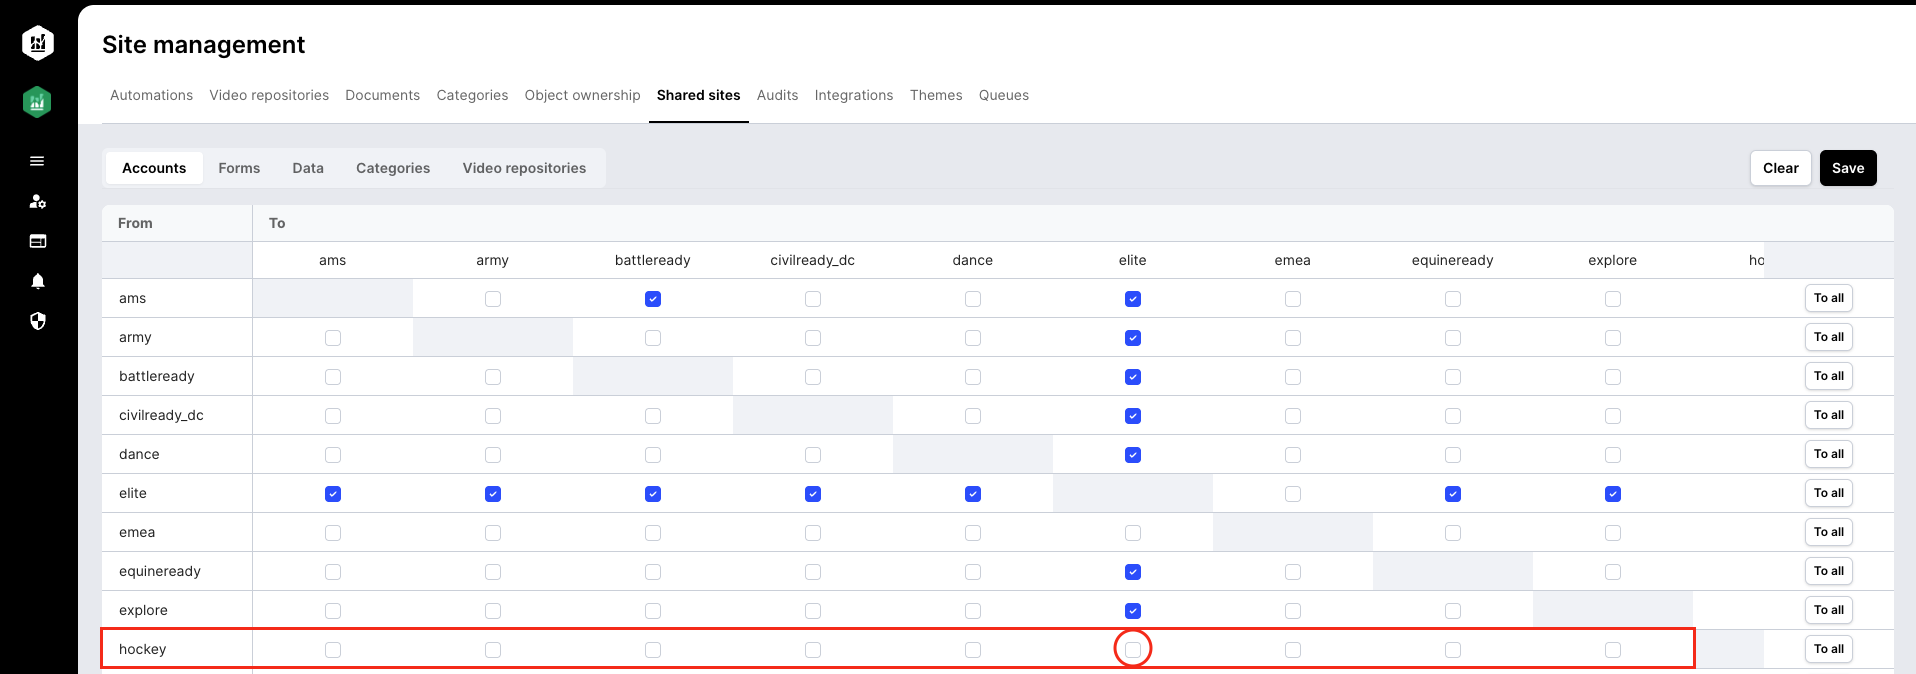
Task: Open the Integrations tab
Action: (853, 95)
